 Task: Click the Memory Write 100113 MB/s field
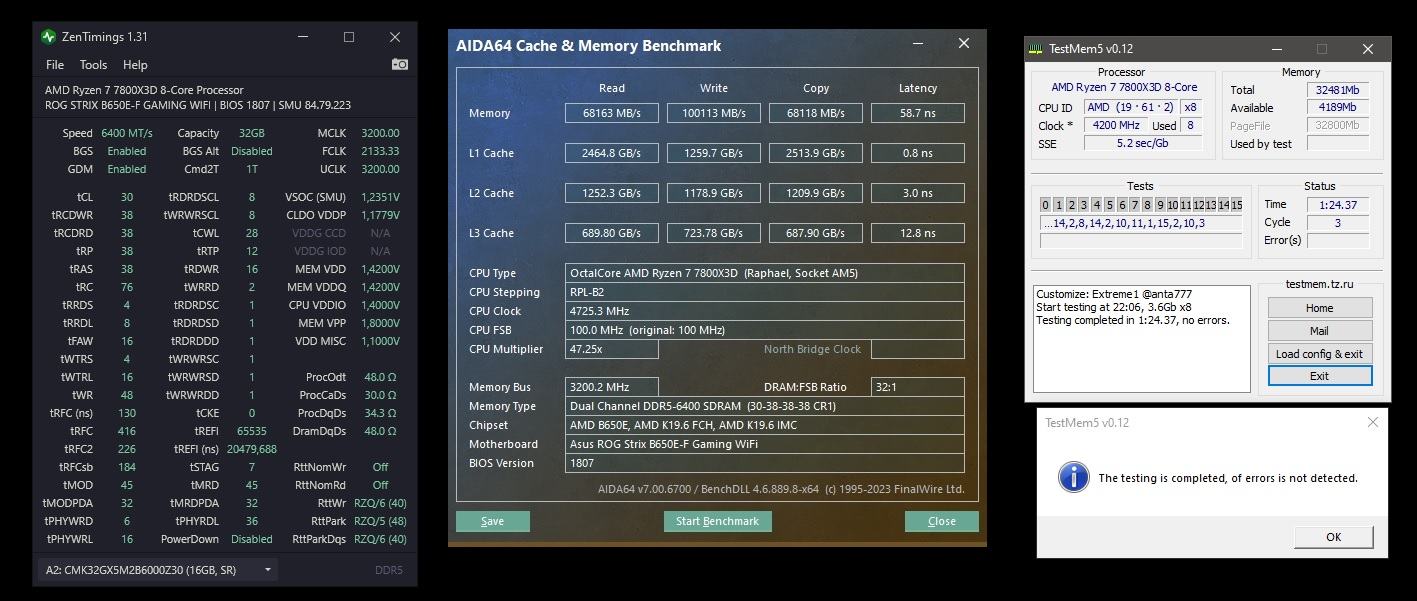tap(713, 113)
